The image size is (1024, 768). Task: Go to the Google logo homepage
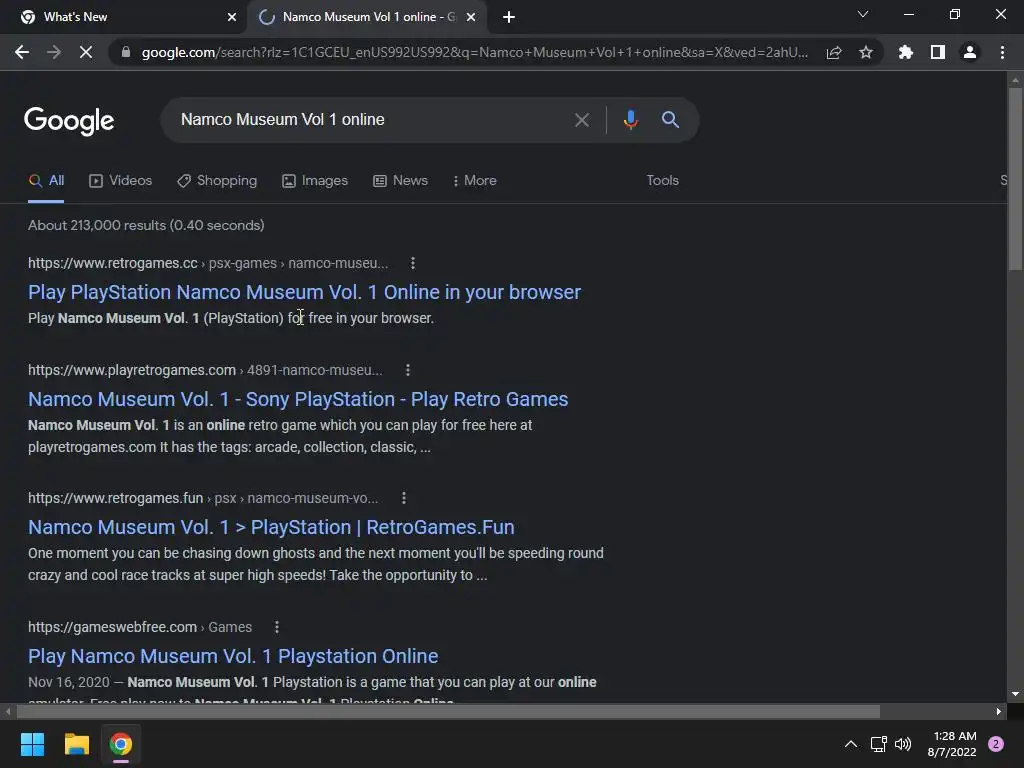pyautogui.click(x=69, y=121)
